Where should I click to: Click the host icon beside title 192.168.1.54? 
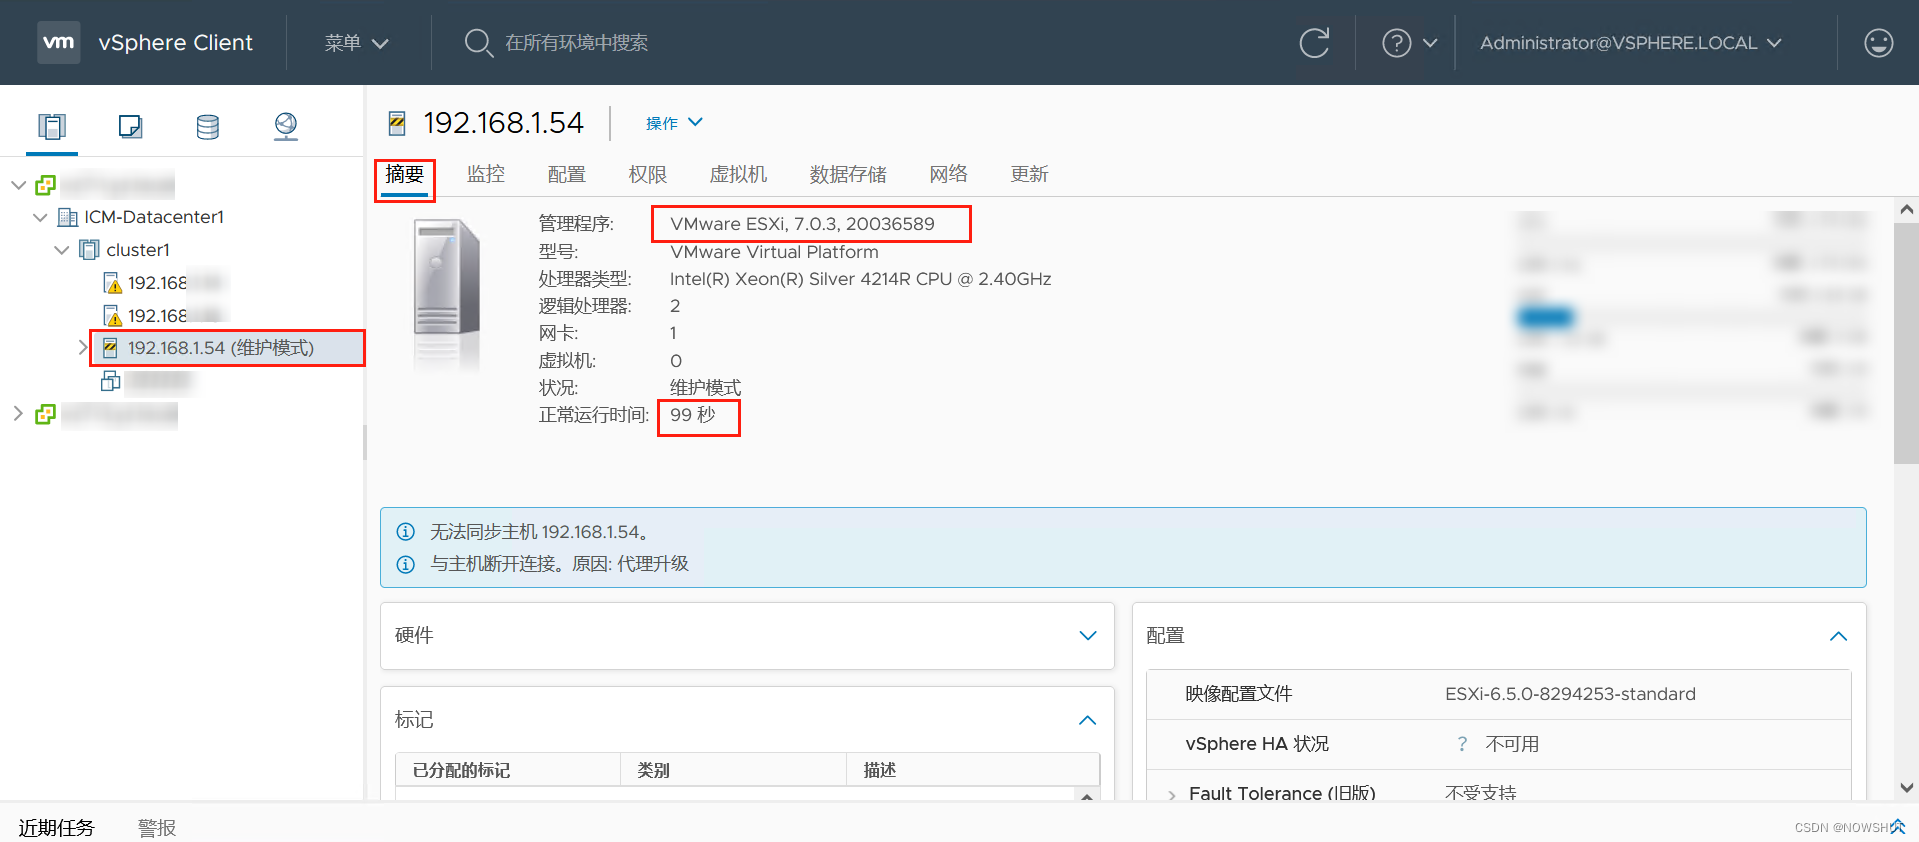tap(397, 123)
